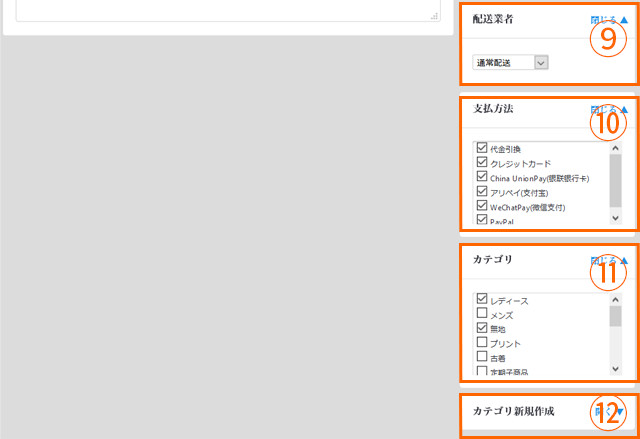The height and width of the screenshot is (439, 640).
Task: Uncheck the クレジットカード payment option
Action: click(482, 163)
